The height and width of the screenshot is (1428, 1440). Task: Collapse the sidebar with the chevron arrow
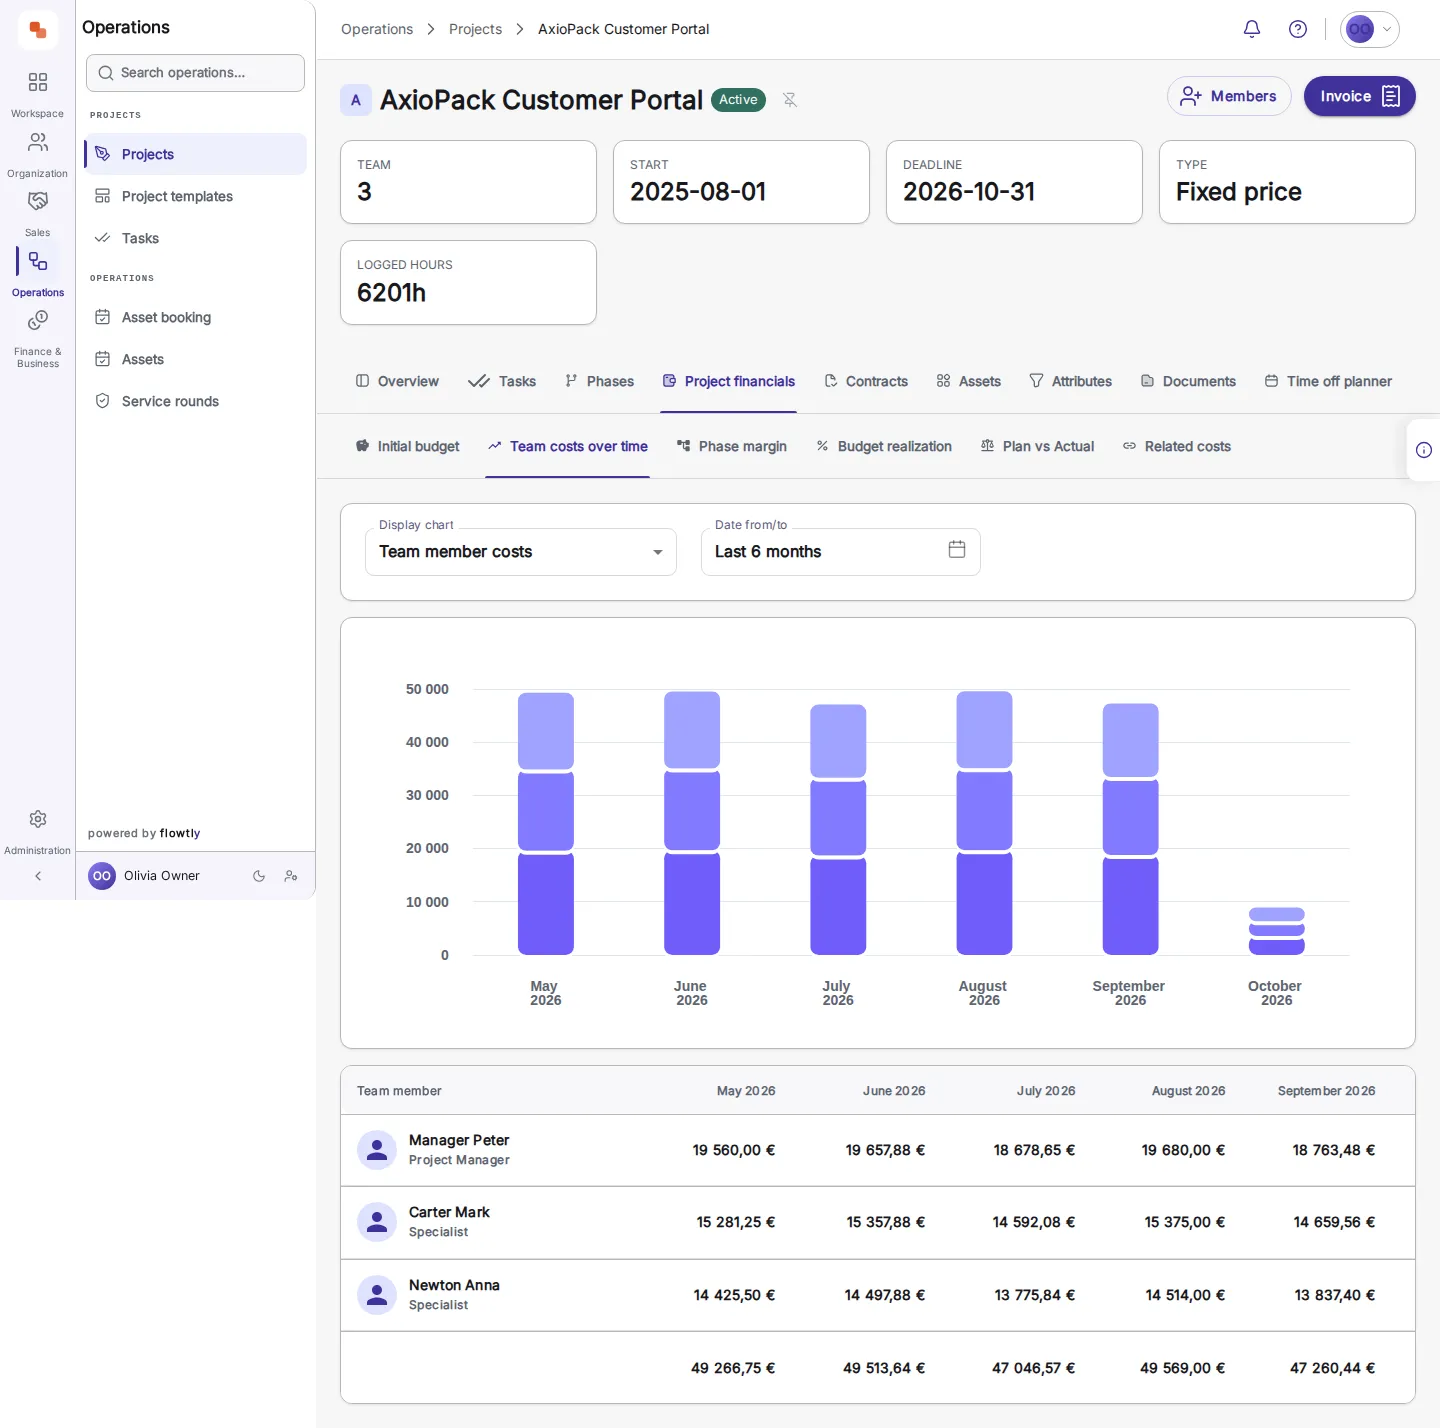[38, 876]
